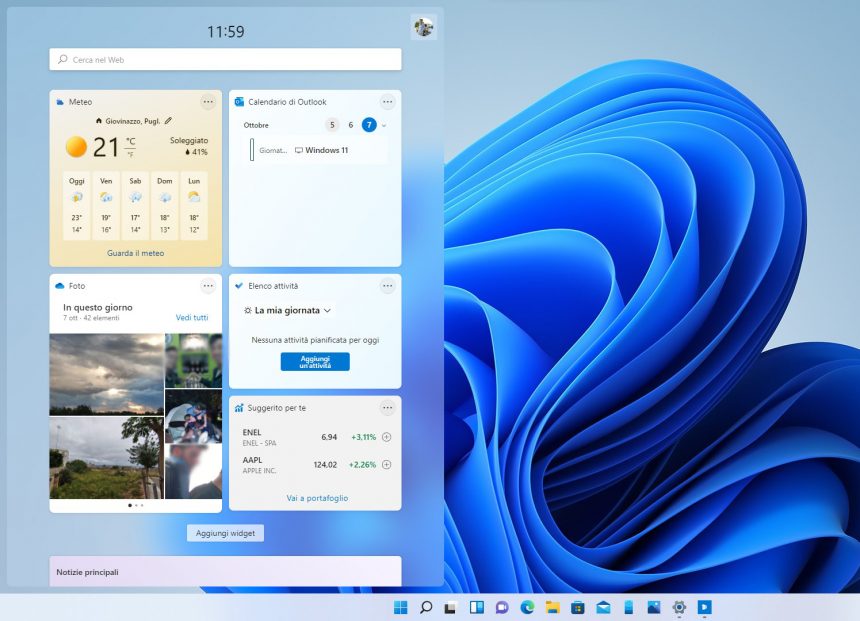Open Microsoft Edge from the taskbar
This screenshot has width=860, height=621.
pos(528,607)
